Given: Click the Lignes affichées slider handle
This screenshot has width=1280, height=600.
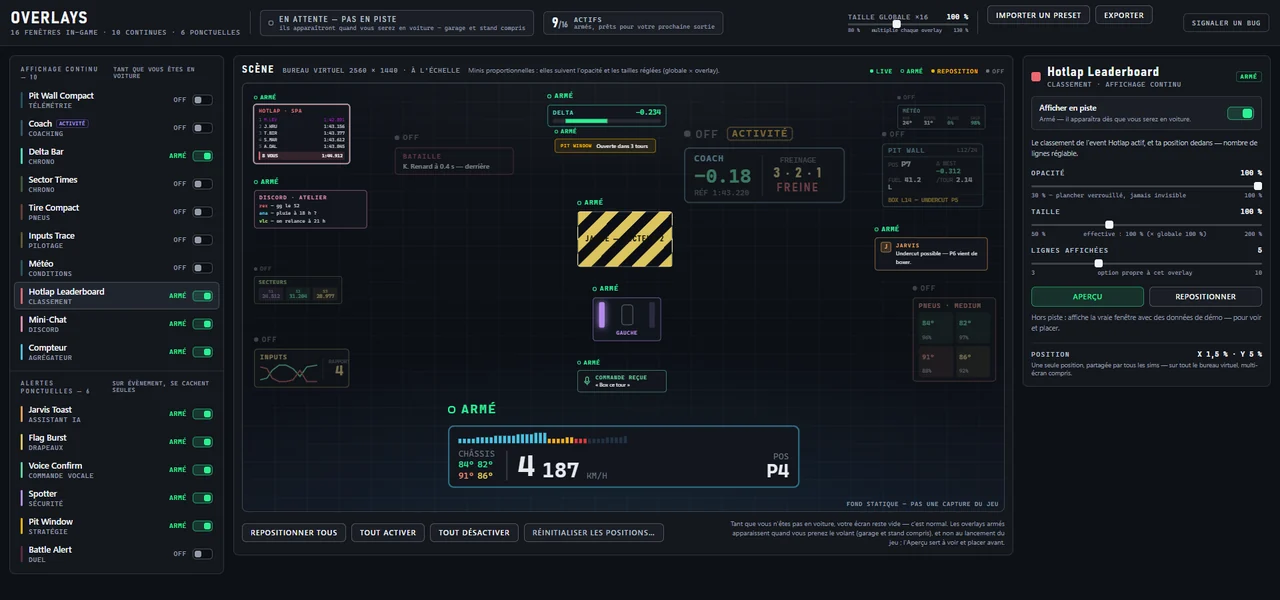Looking at the screenshot, I should pos(1099,263).
